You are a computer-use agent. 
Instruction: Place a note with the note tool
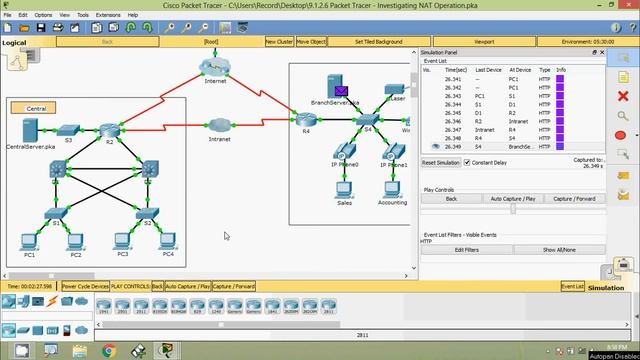coord(623,77)
